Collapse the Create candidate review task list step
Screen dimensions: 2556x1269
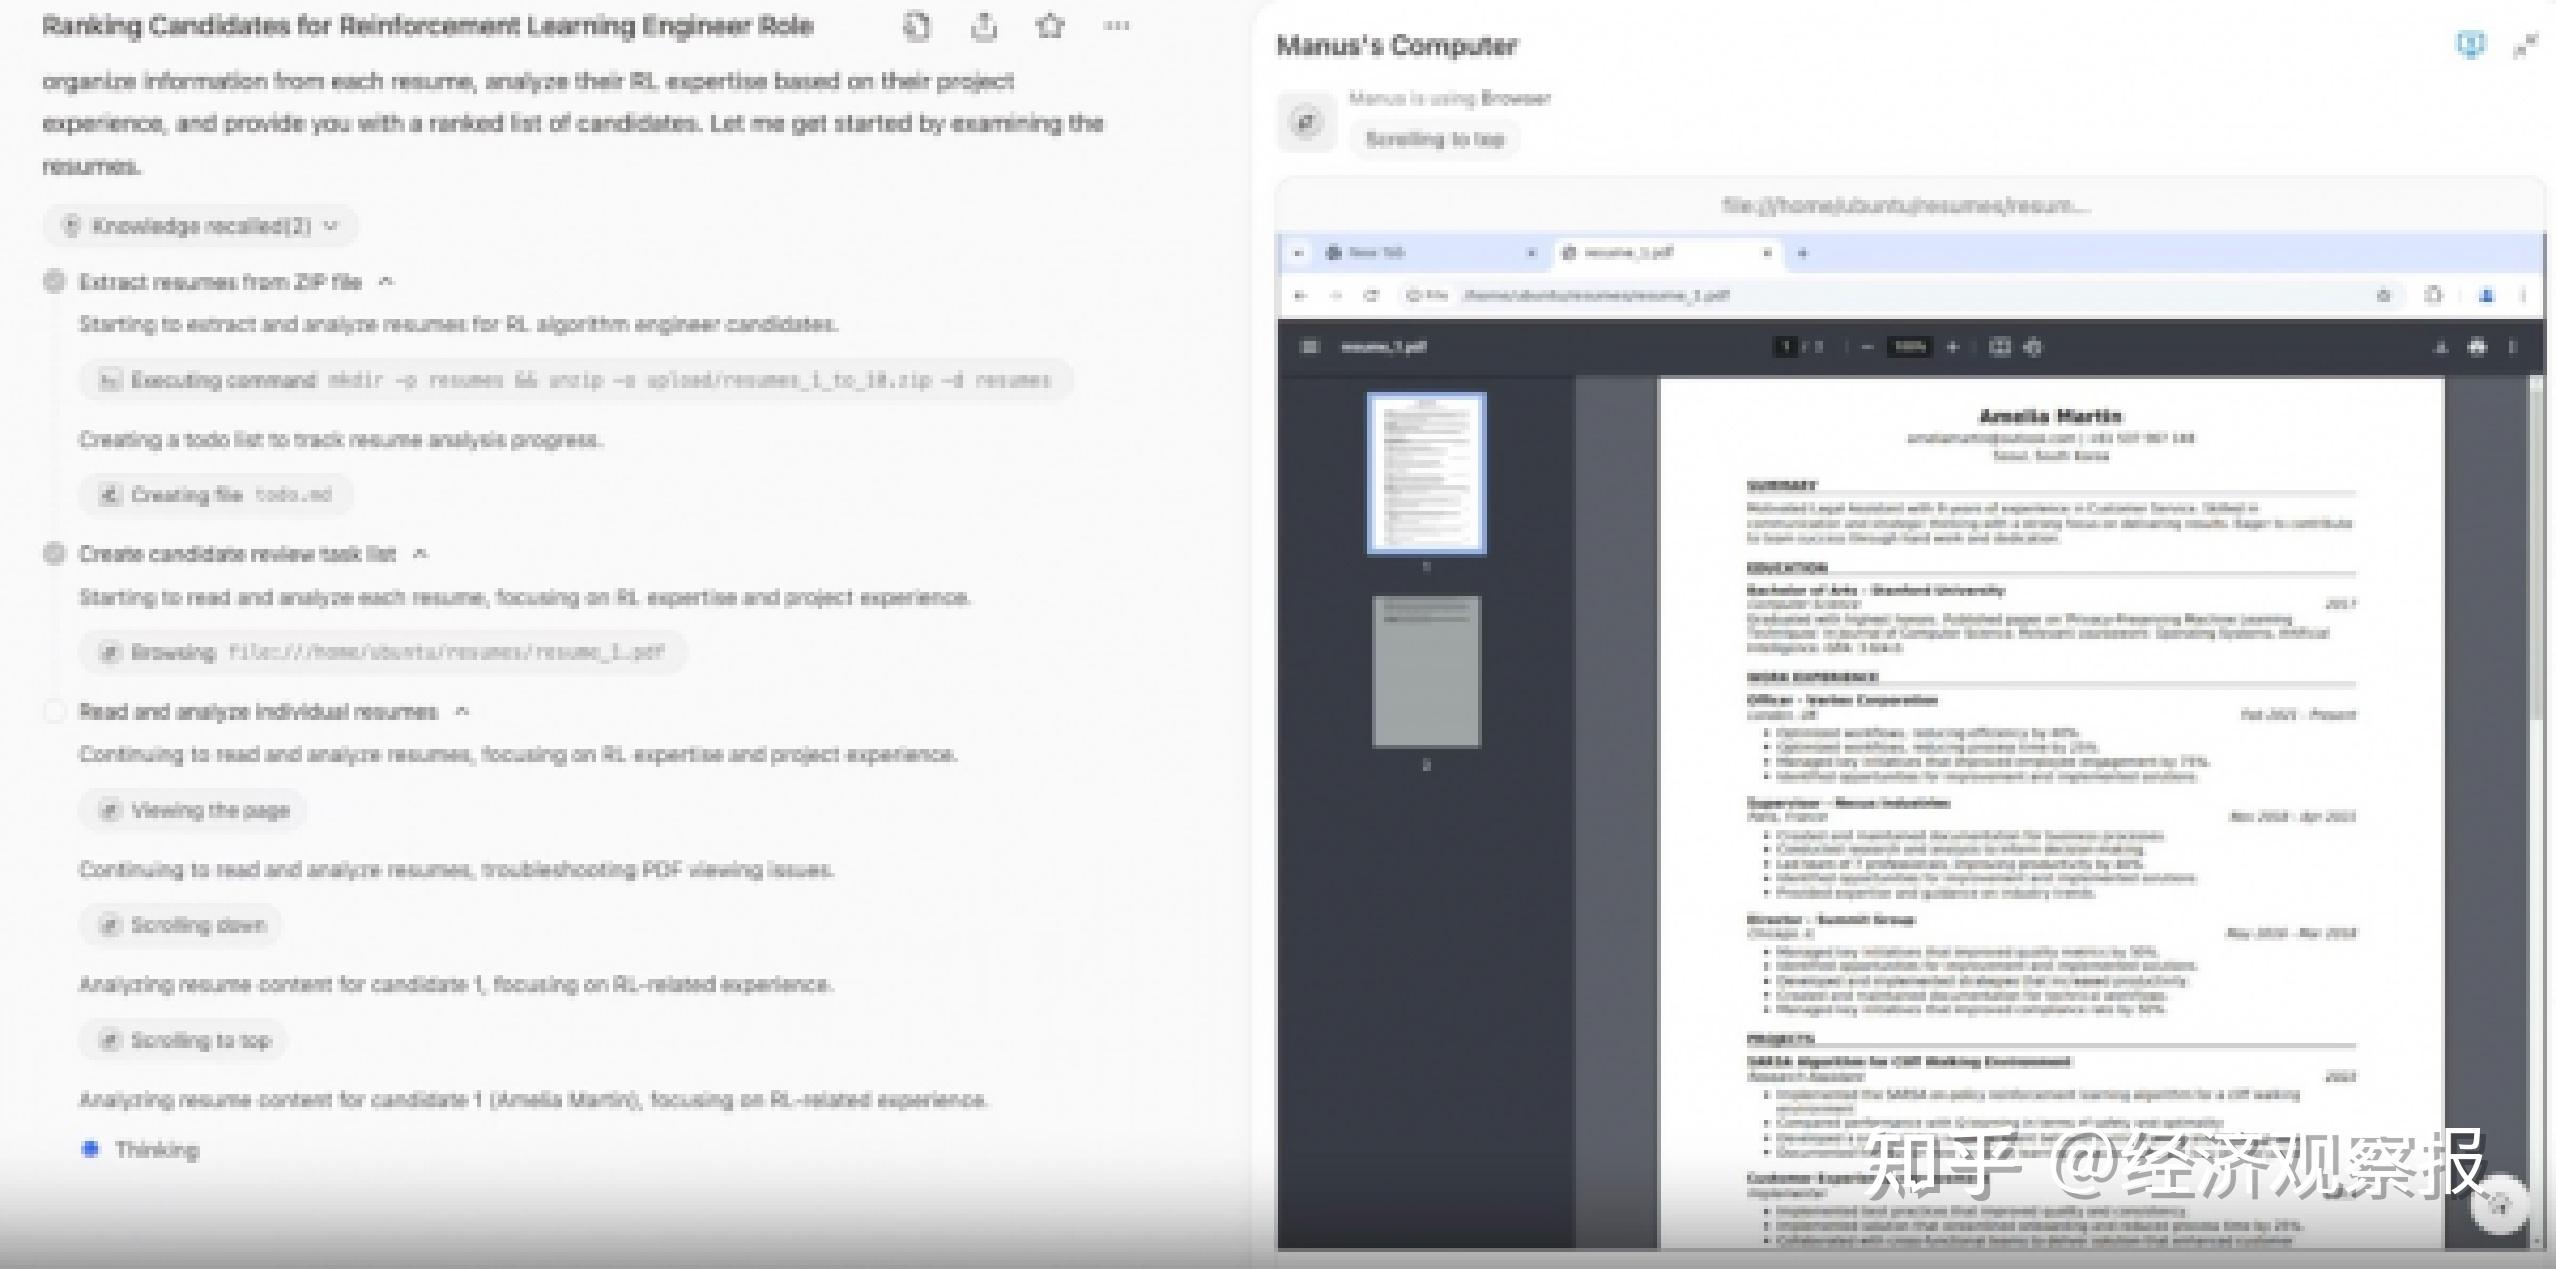(421, 554)
